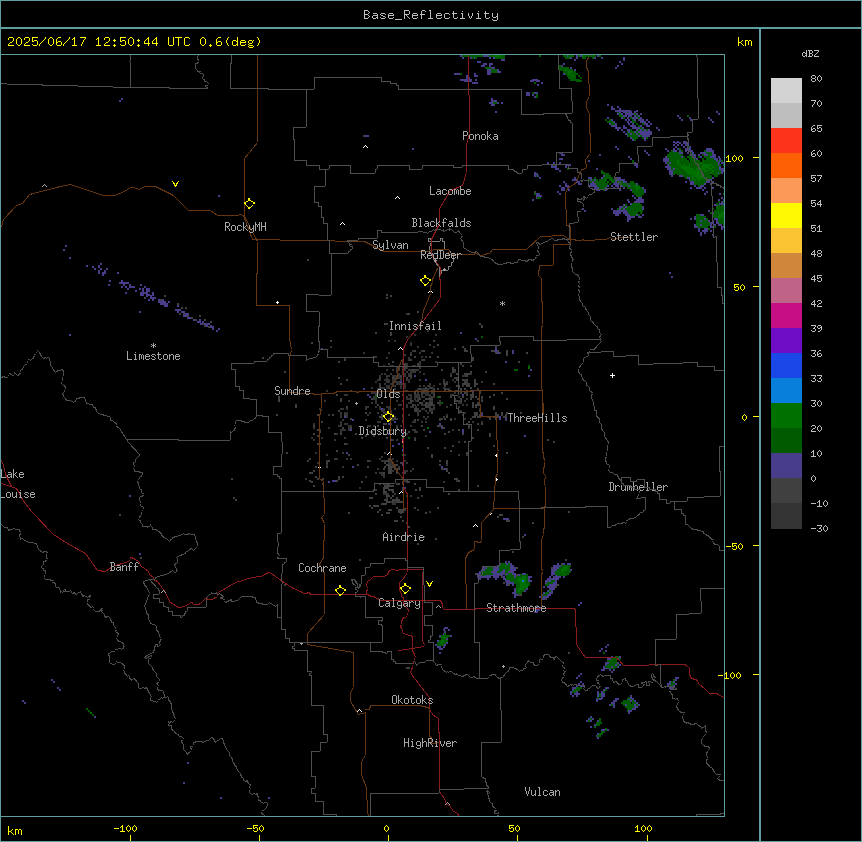Pick the yellow diamond marker above Didsbury
862x842 pixels.
[x=388, y=417]
